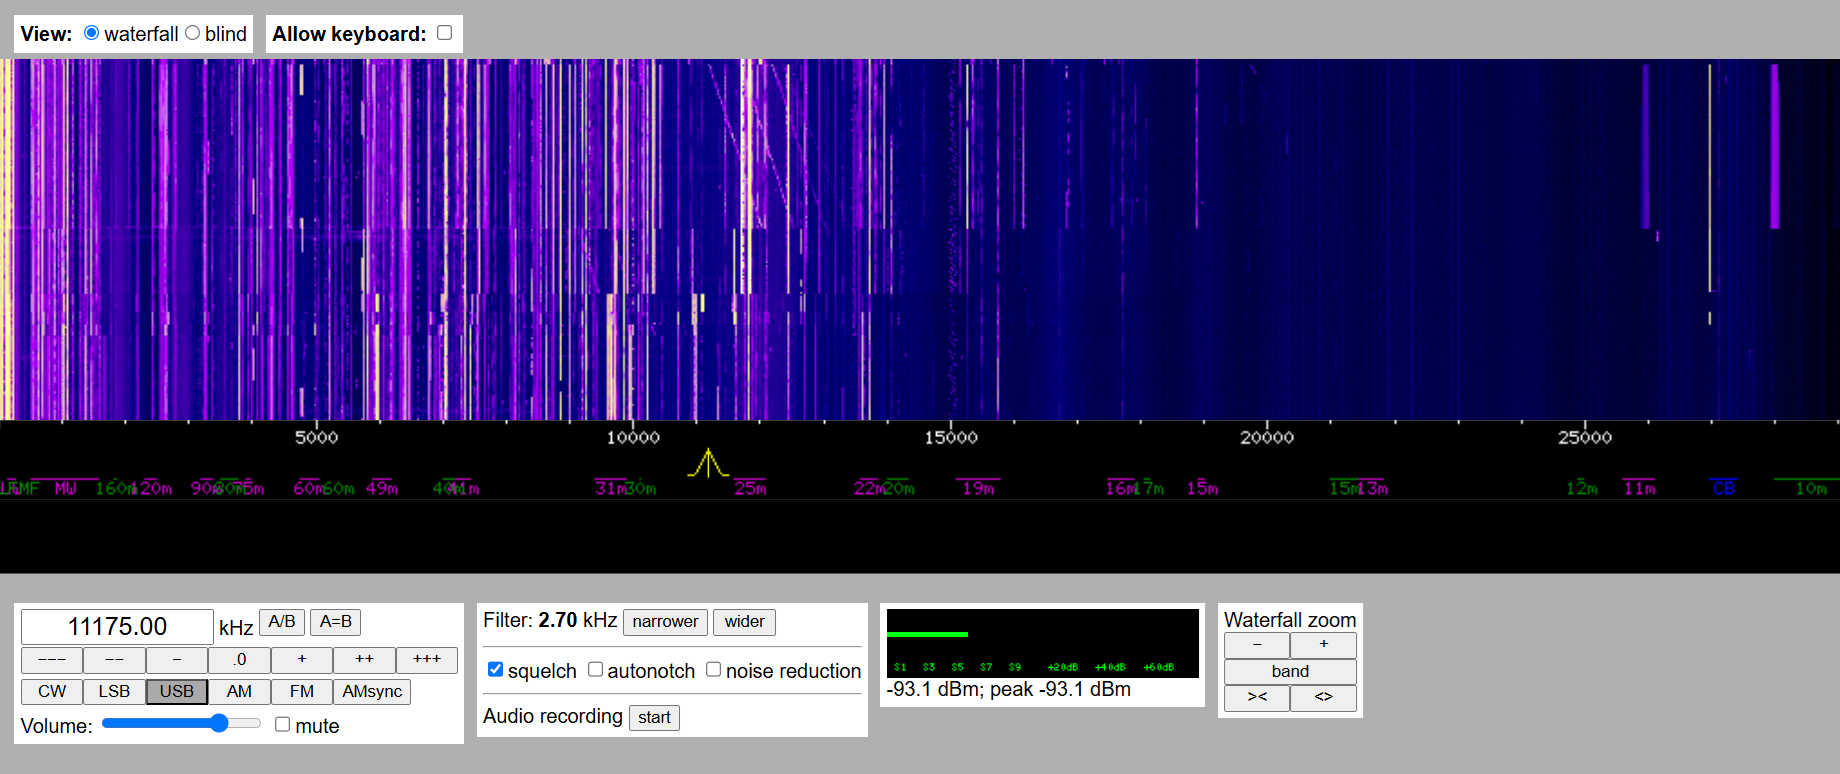Select the waterfall view radio button

(91, 33)
